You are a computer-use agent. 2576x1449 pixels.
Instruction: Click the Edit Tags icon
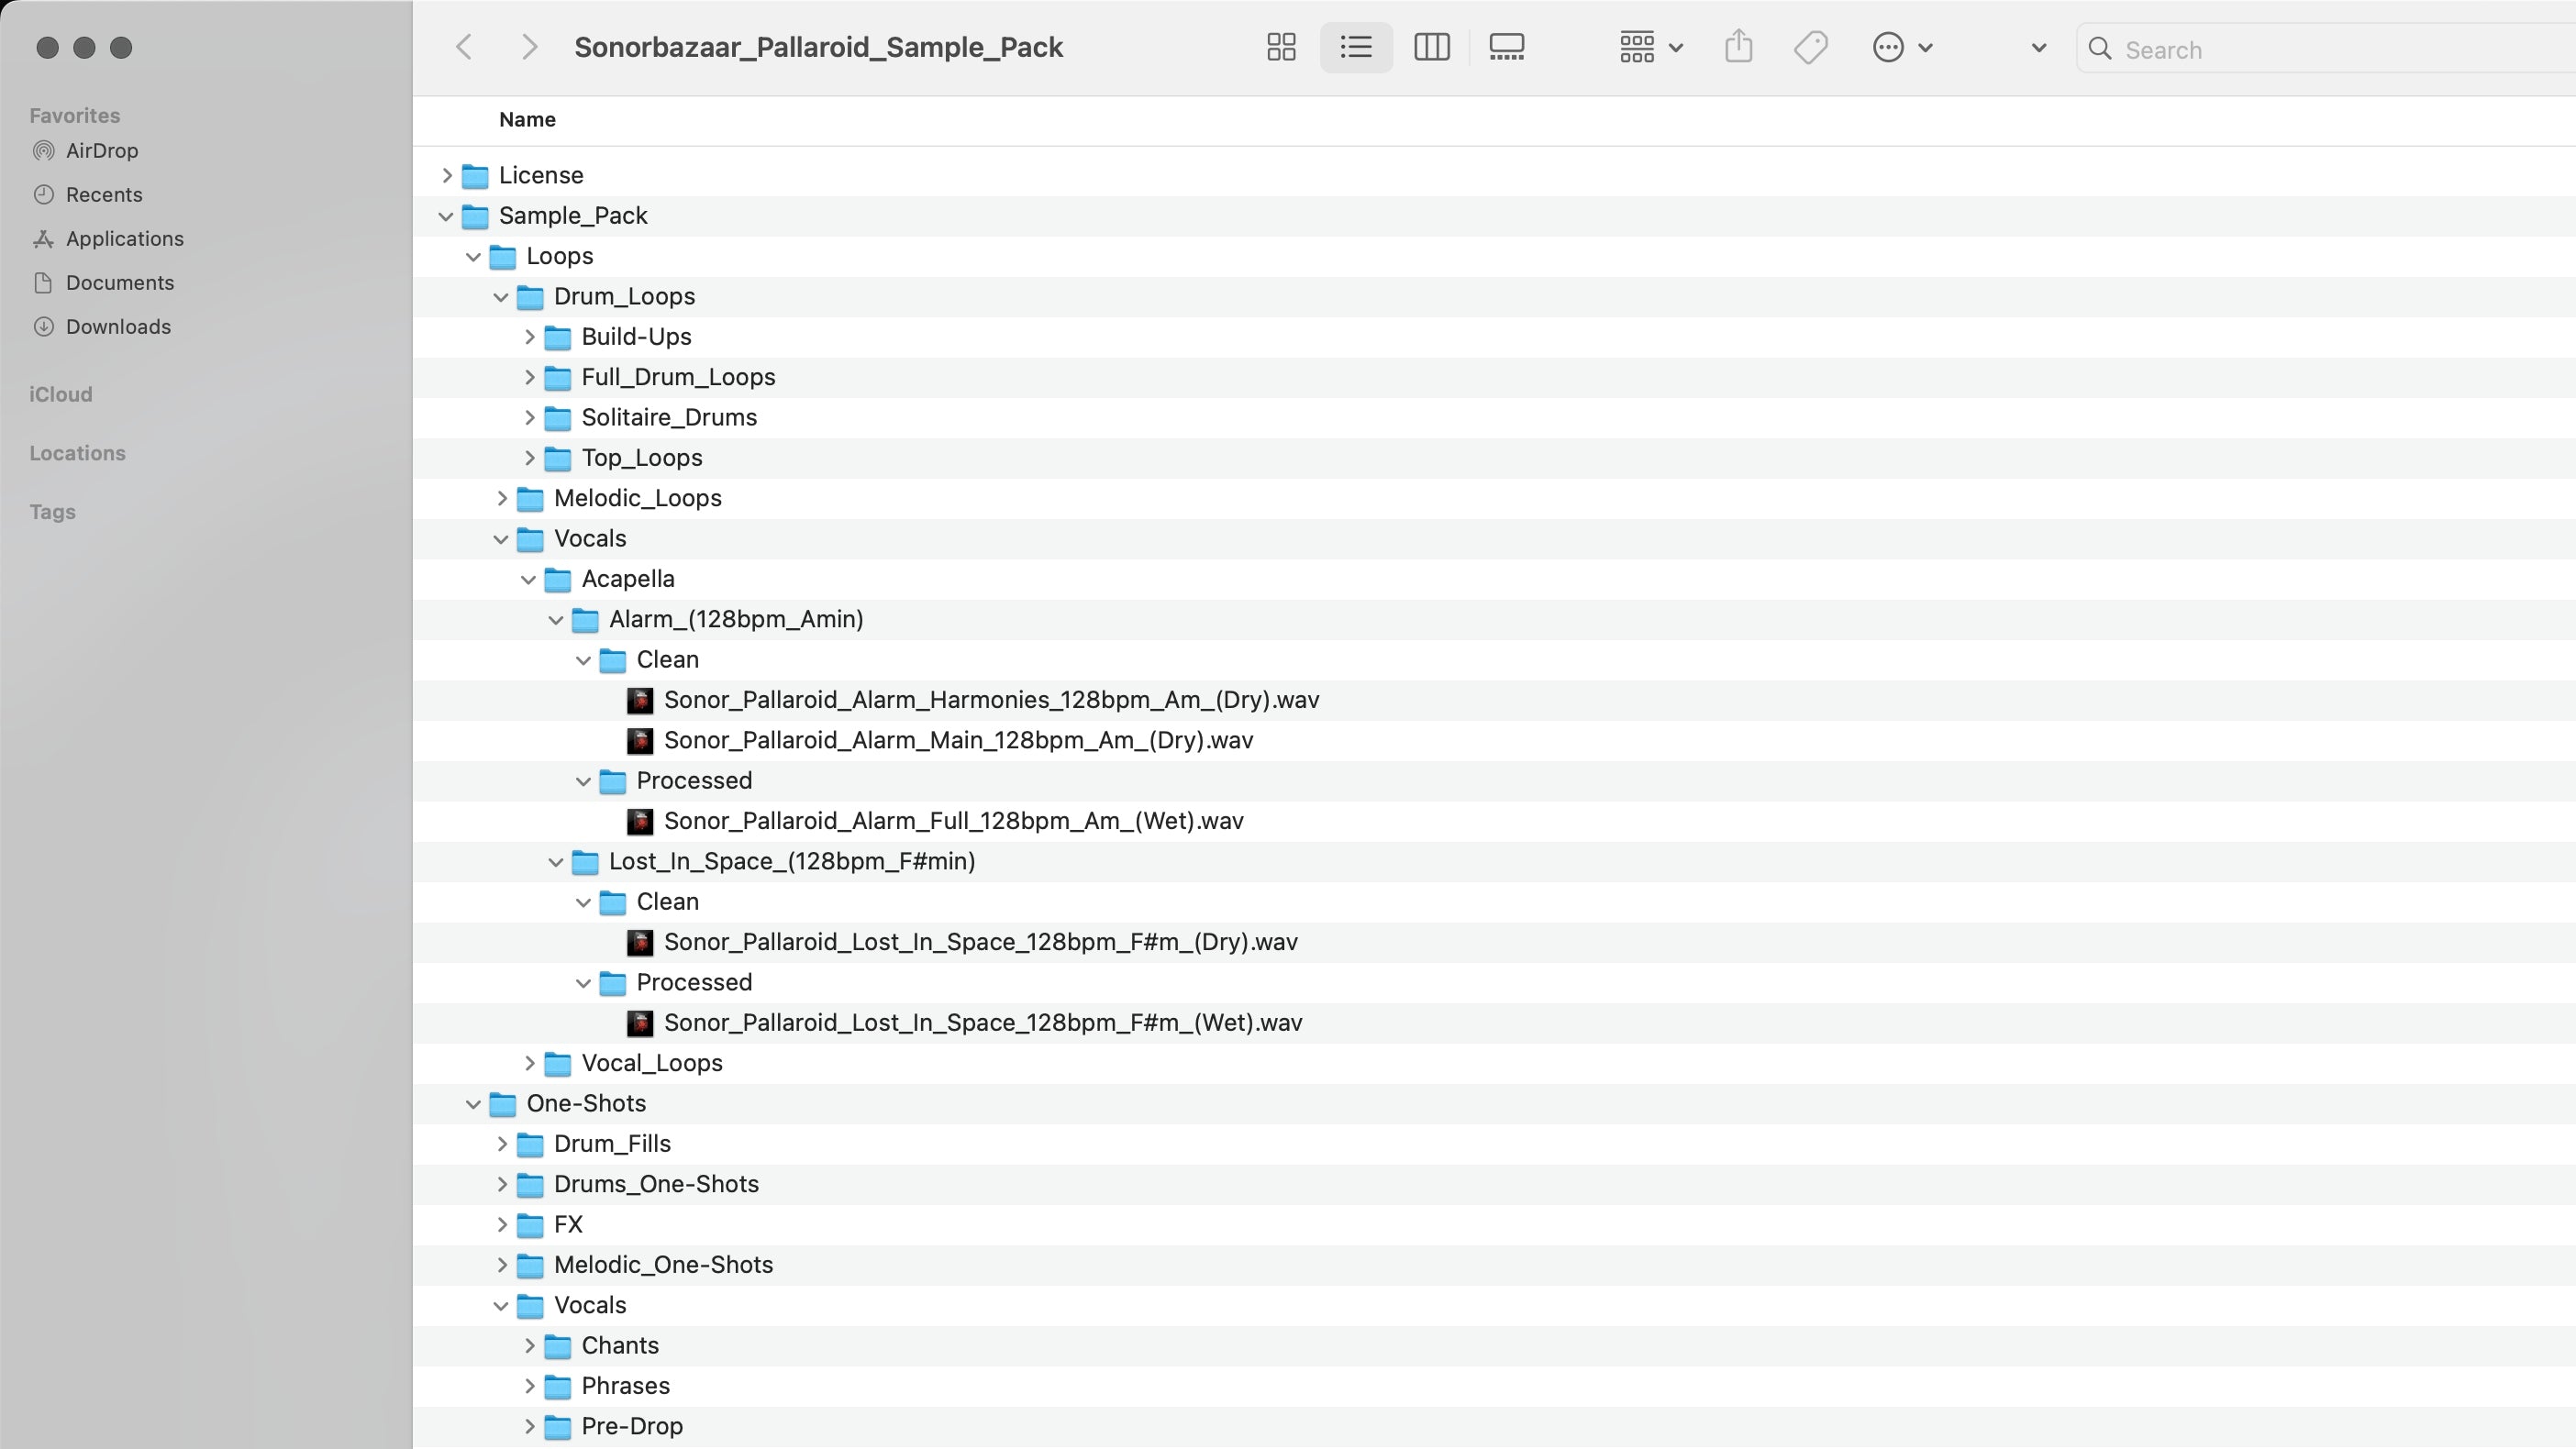click(1810, 47)
